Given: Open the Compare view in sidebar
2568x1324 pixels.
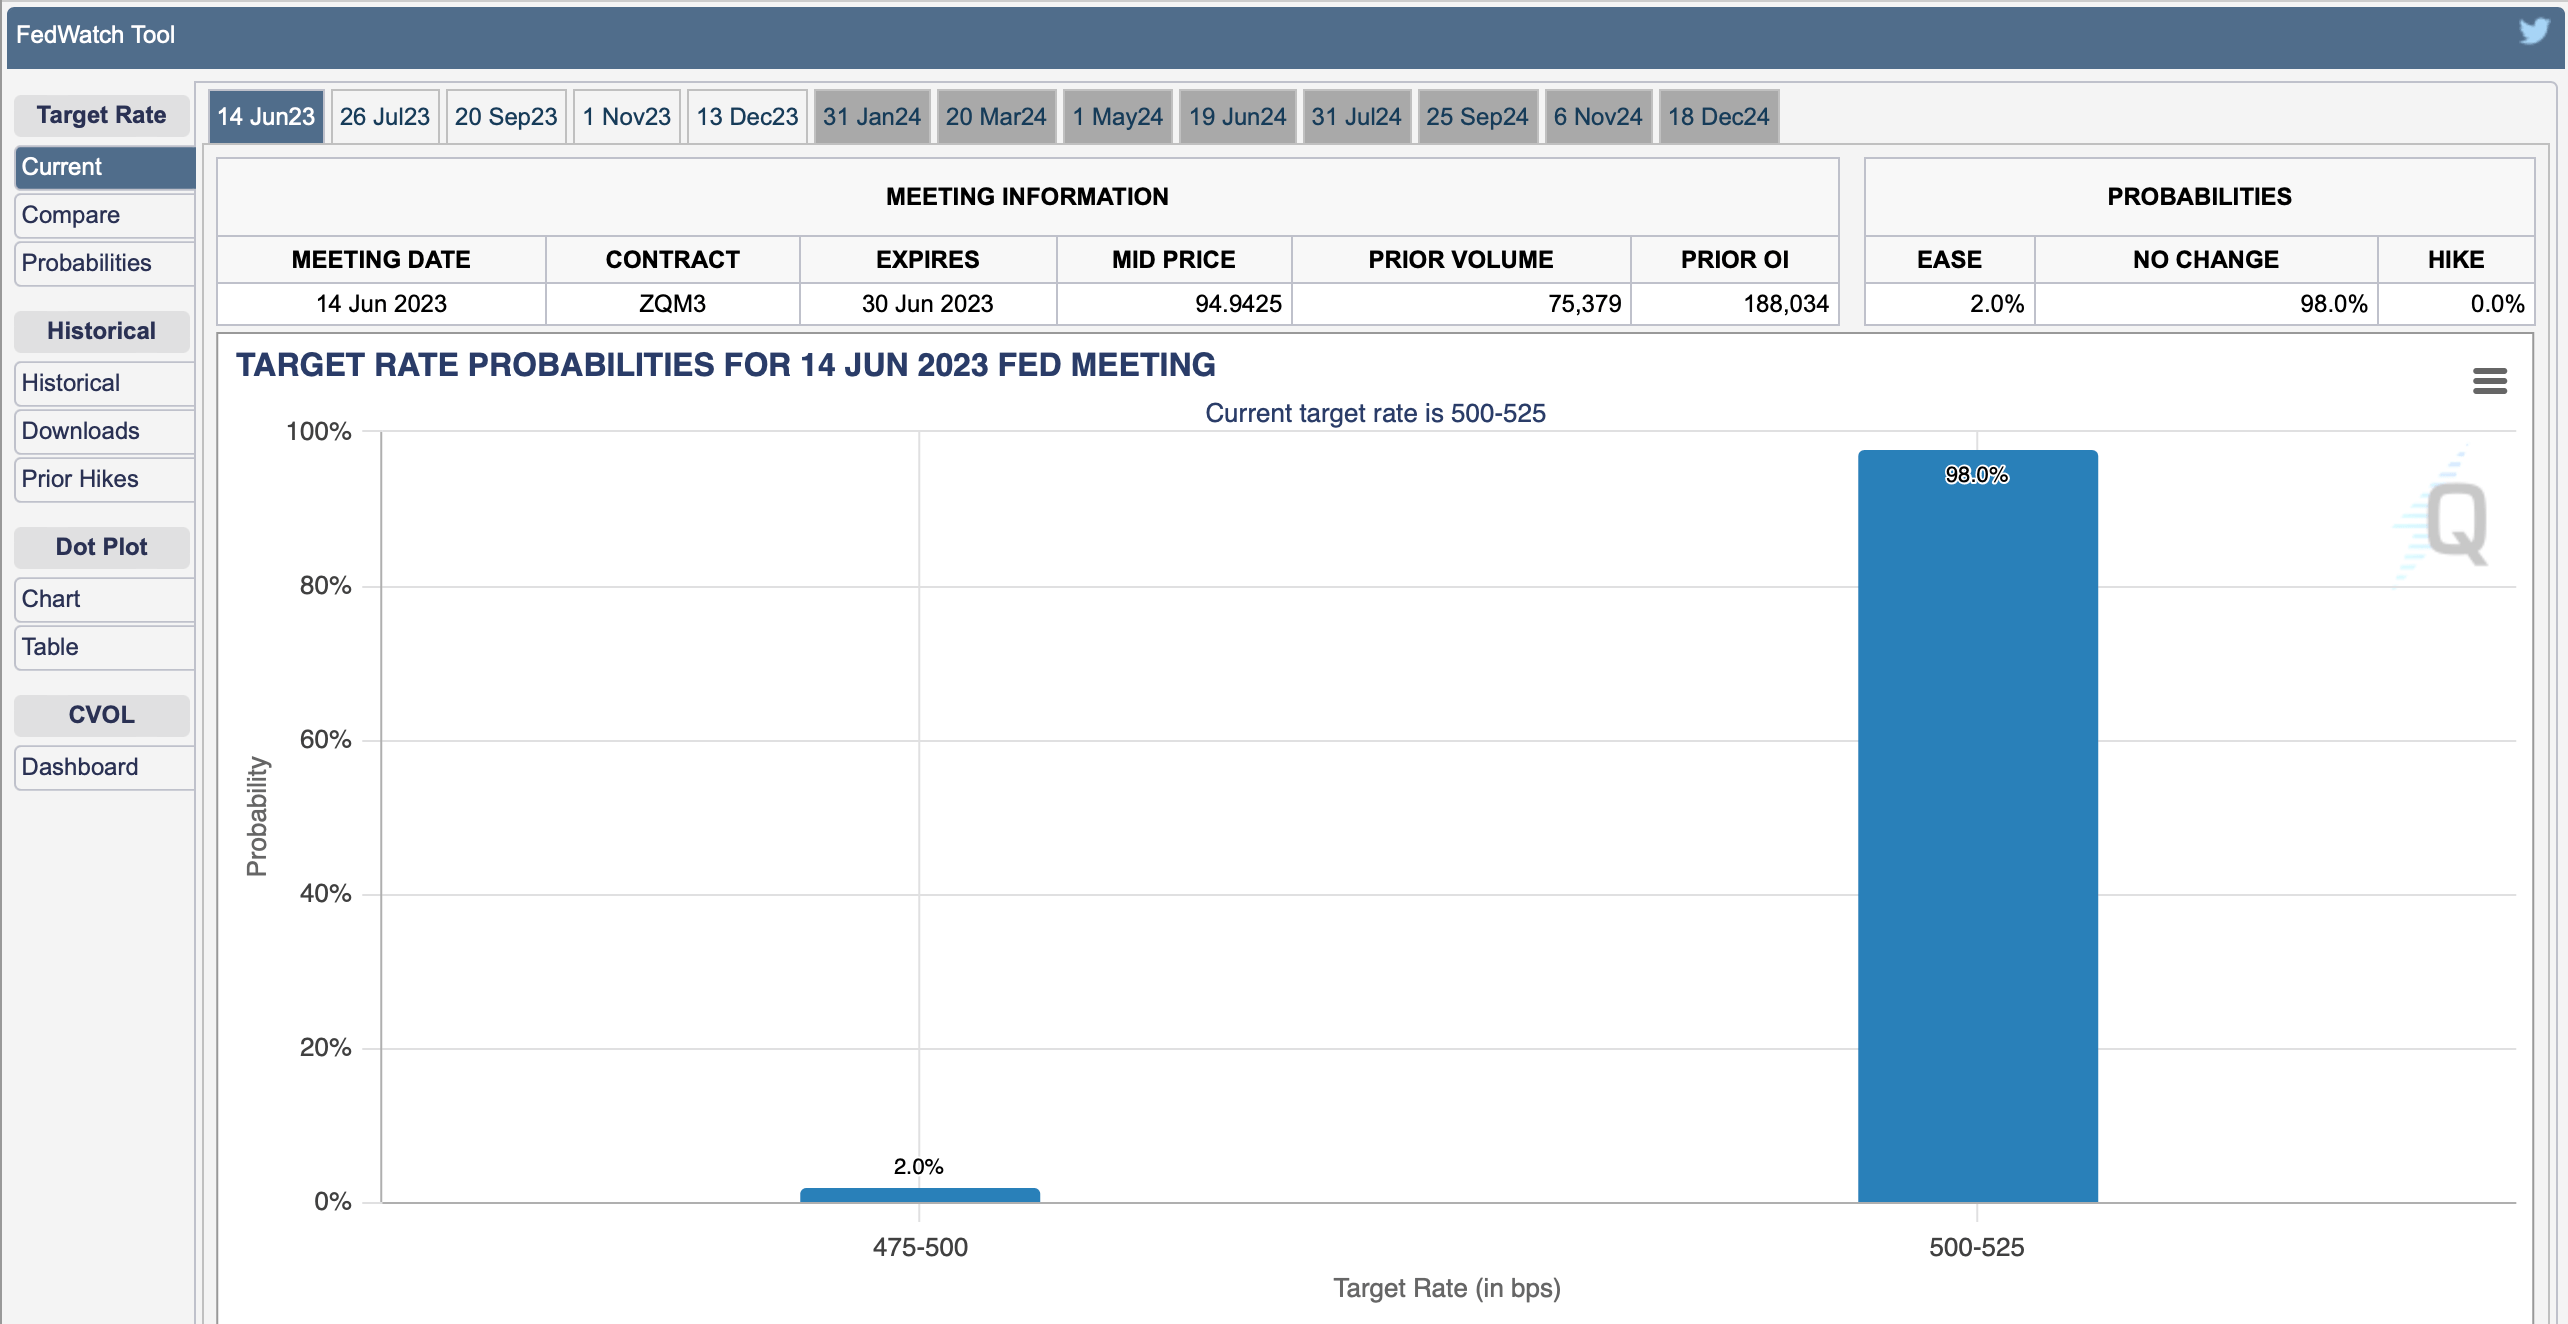Looking at the screenshot, I should coord(104,215).
